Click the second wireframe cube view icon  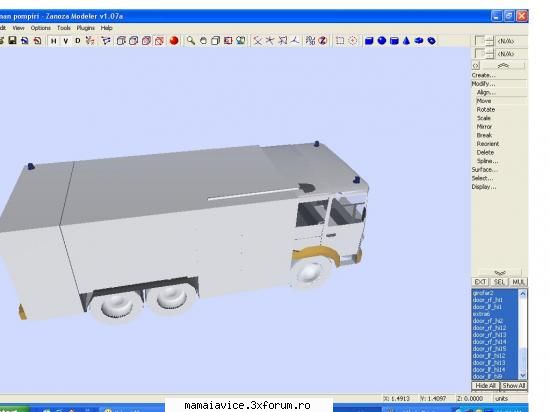pyautogui.click(x=134, y=41)
